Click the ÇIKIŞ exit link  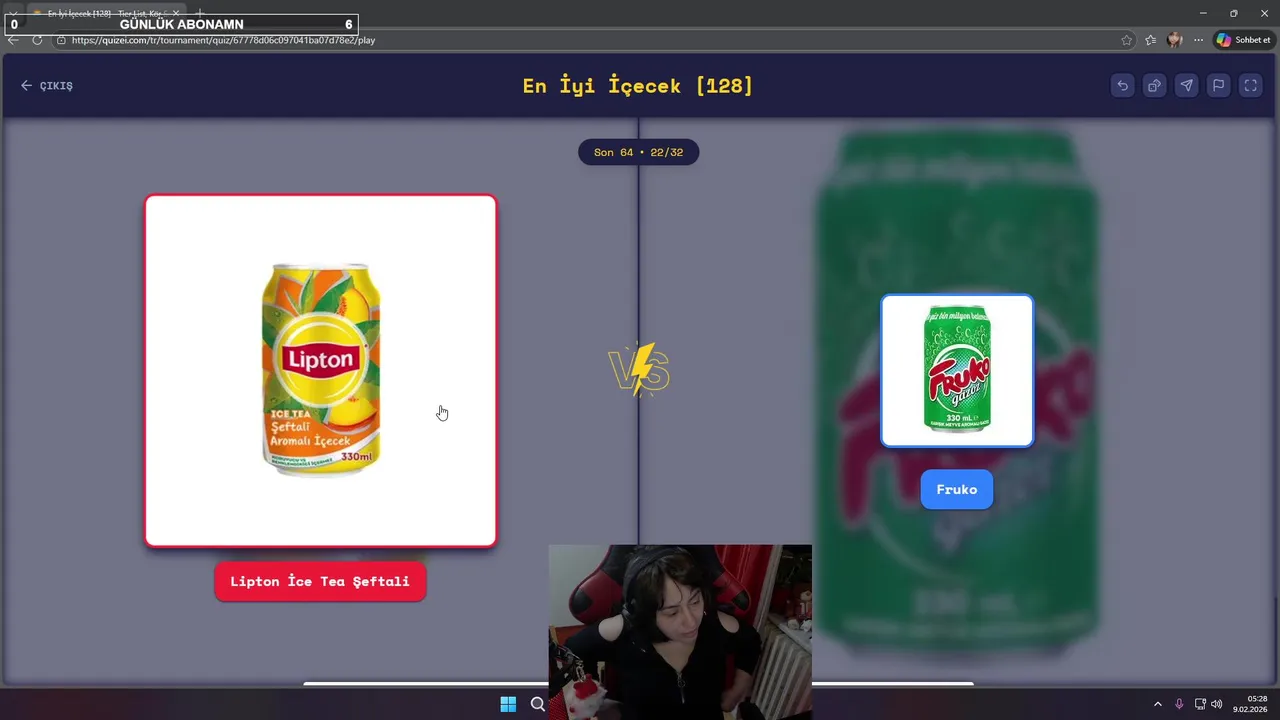pos(47,86)
